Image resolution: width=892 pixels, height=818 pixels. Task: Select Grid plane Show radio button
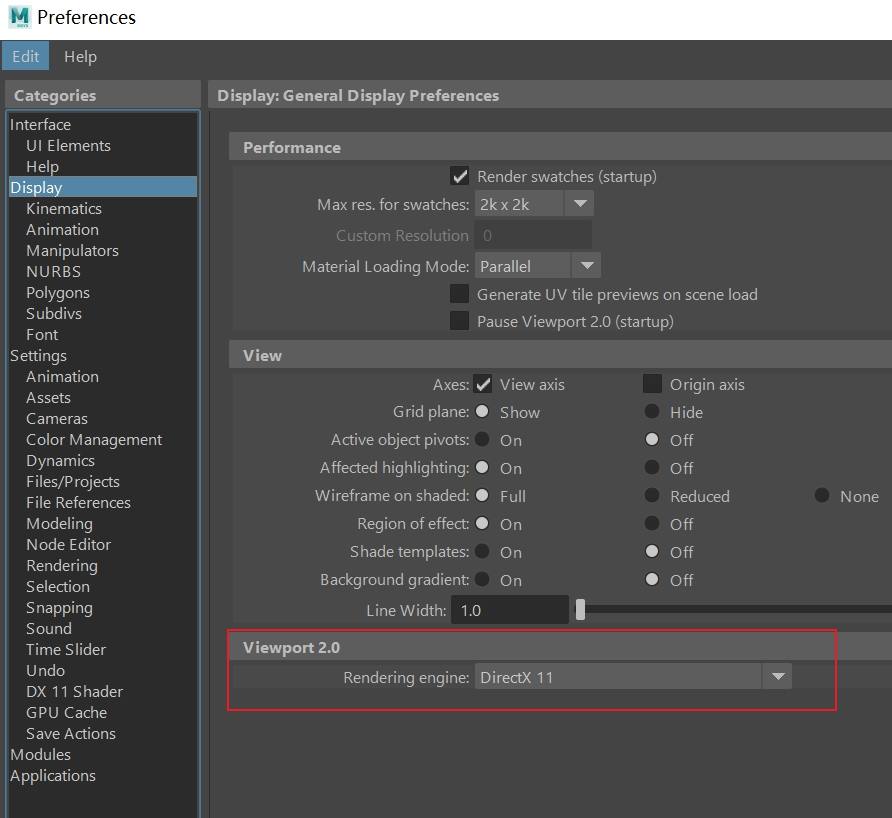(x=482, y=411)
